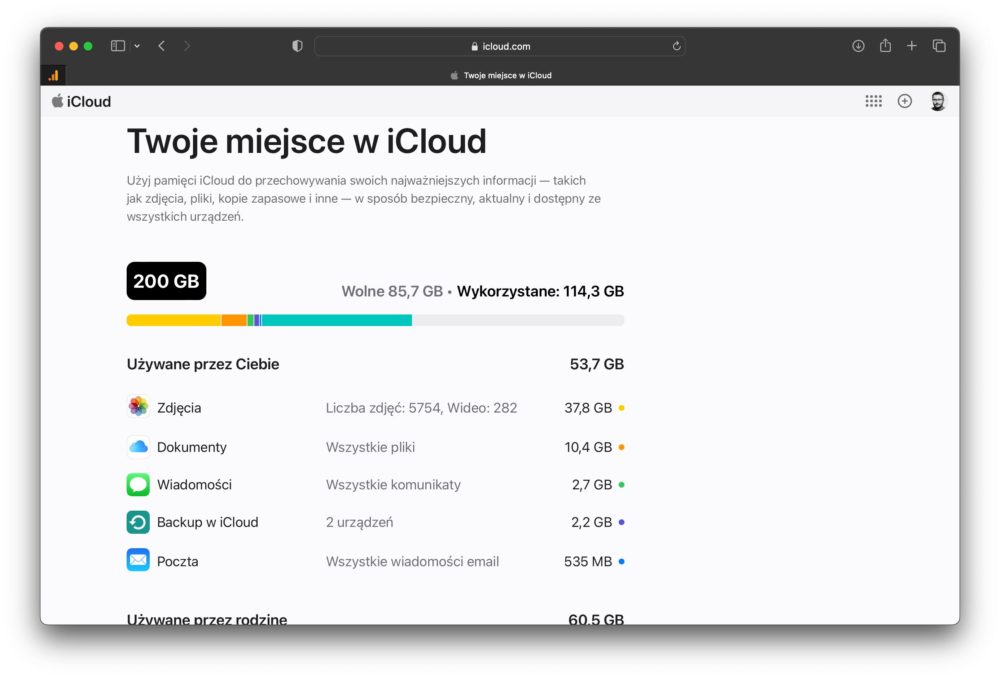
Task: Select the Wiadomości row label
Action: coord(195,485)
